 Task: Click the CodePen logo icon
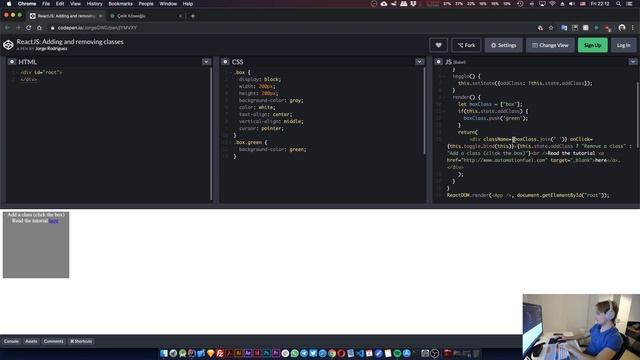pos(8,44)
